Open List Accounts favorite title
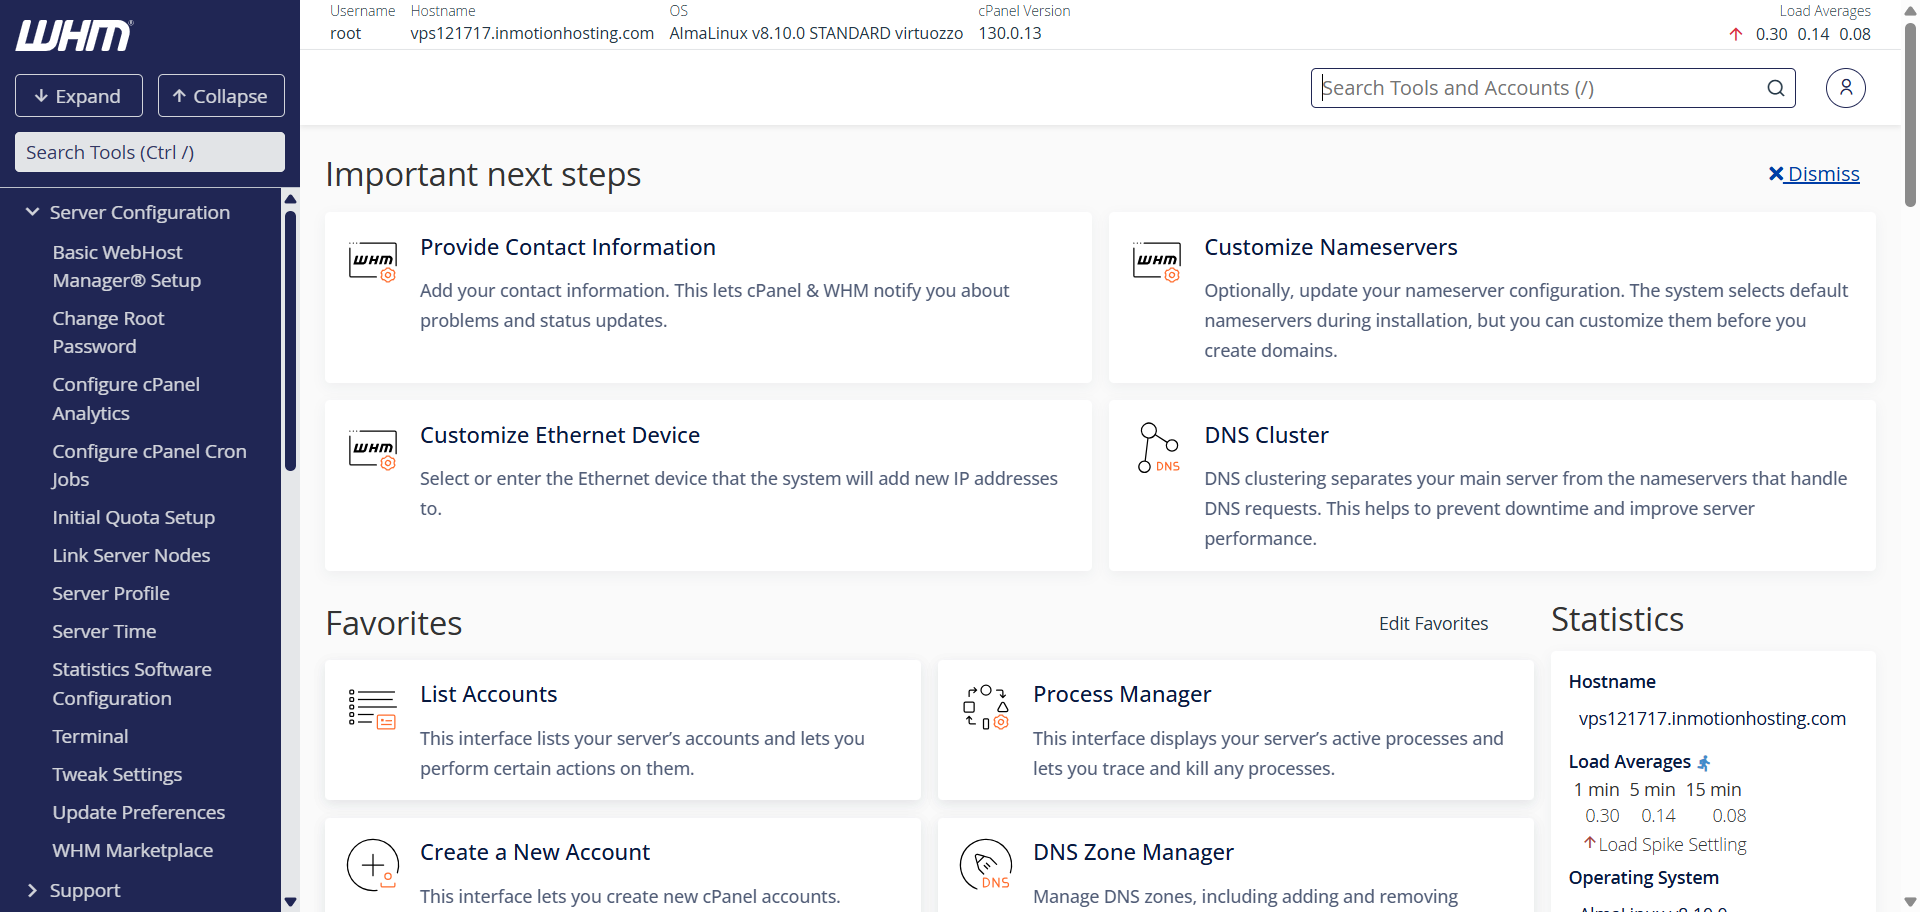 488,694
